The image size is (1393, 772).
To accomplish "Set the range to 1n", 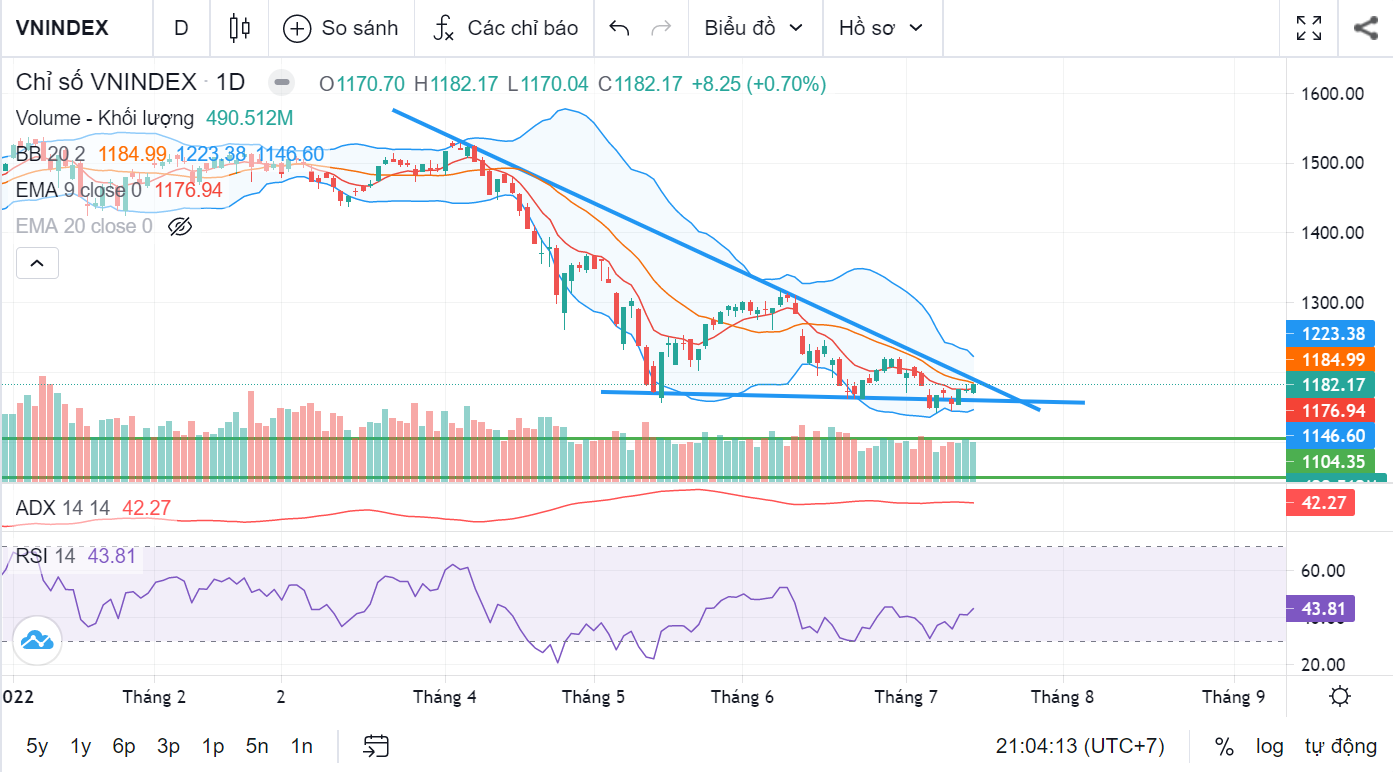I will (x=301, y=746).
